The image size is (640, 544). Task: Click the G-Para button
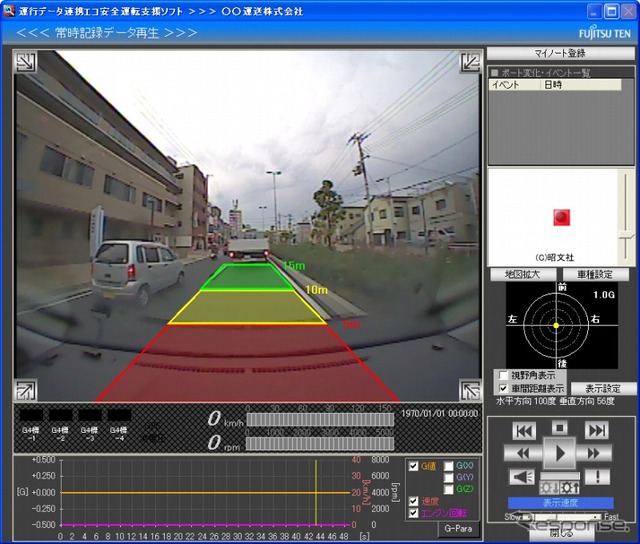point(458,528)
